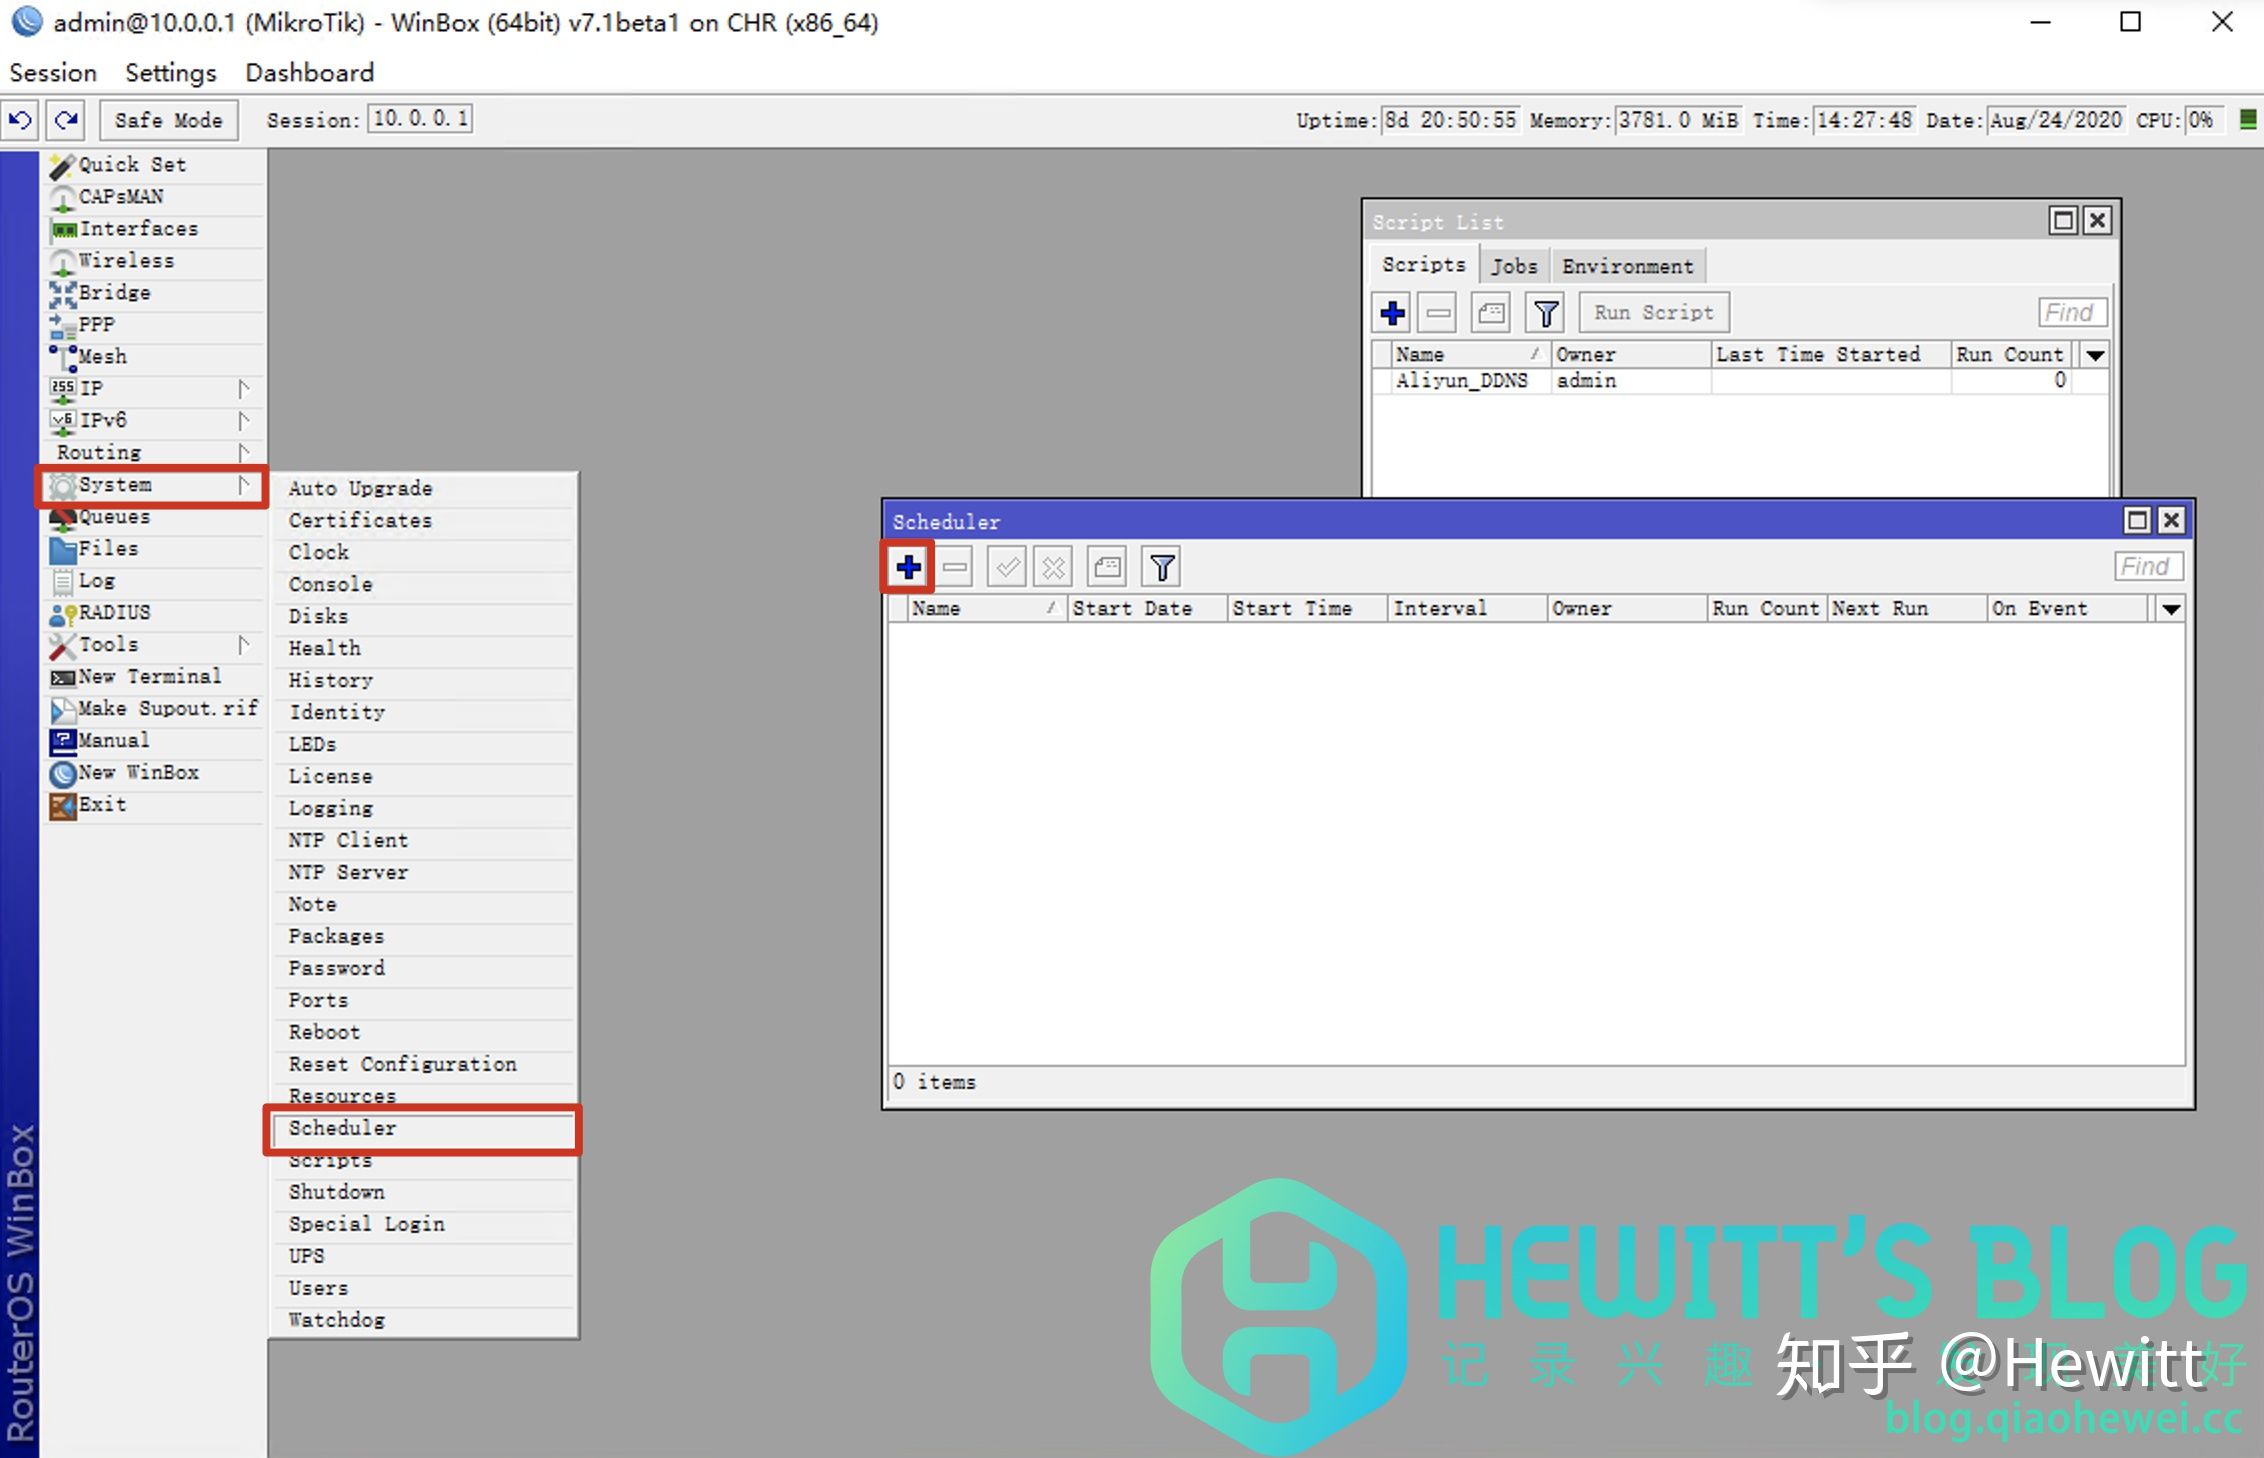
Task: Expand the IP submenu arrow
Action: pos(243,388)
